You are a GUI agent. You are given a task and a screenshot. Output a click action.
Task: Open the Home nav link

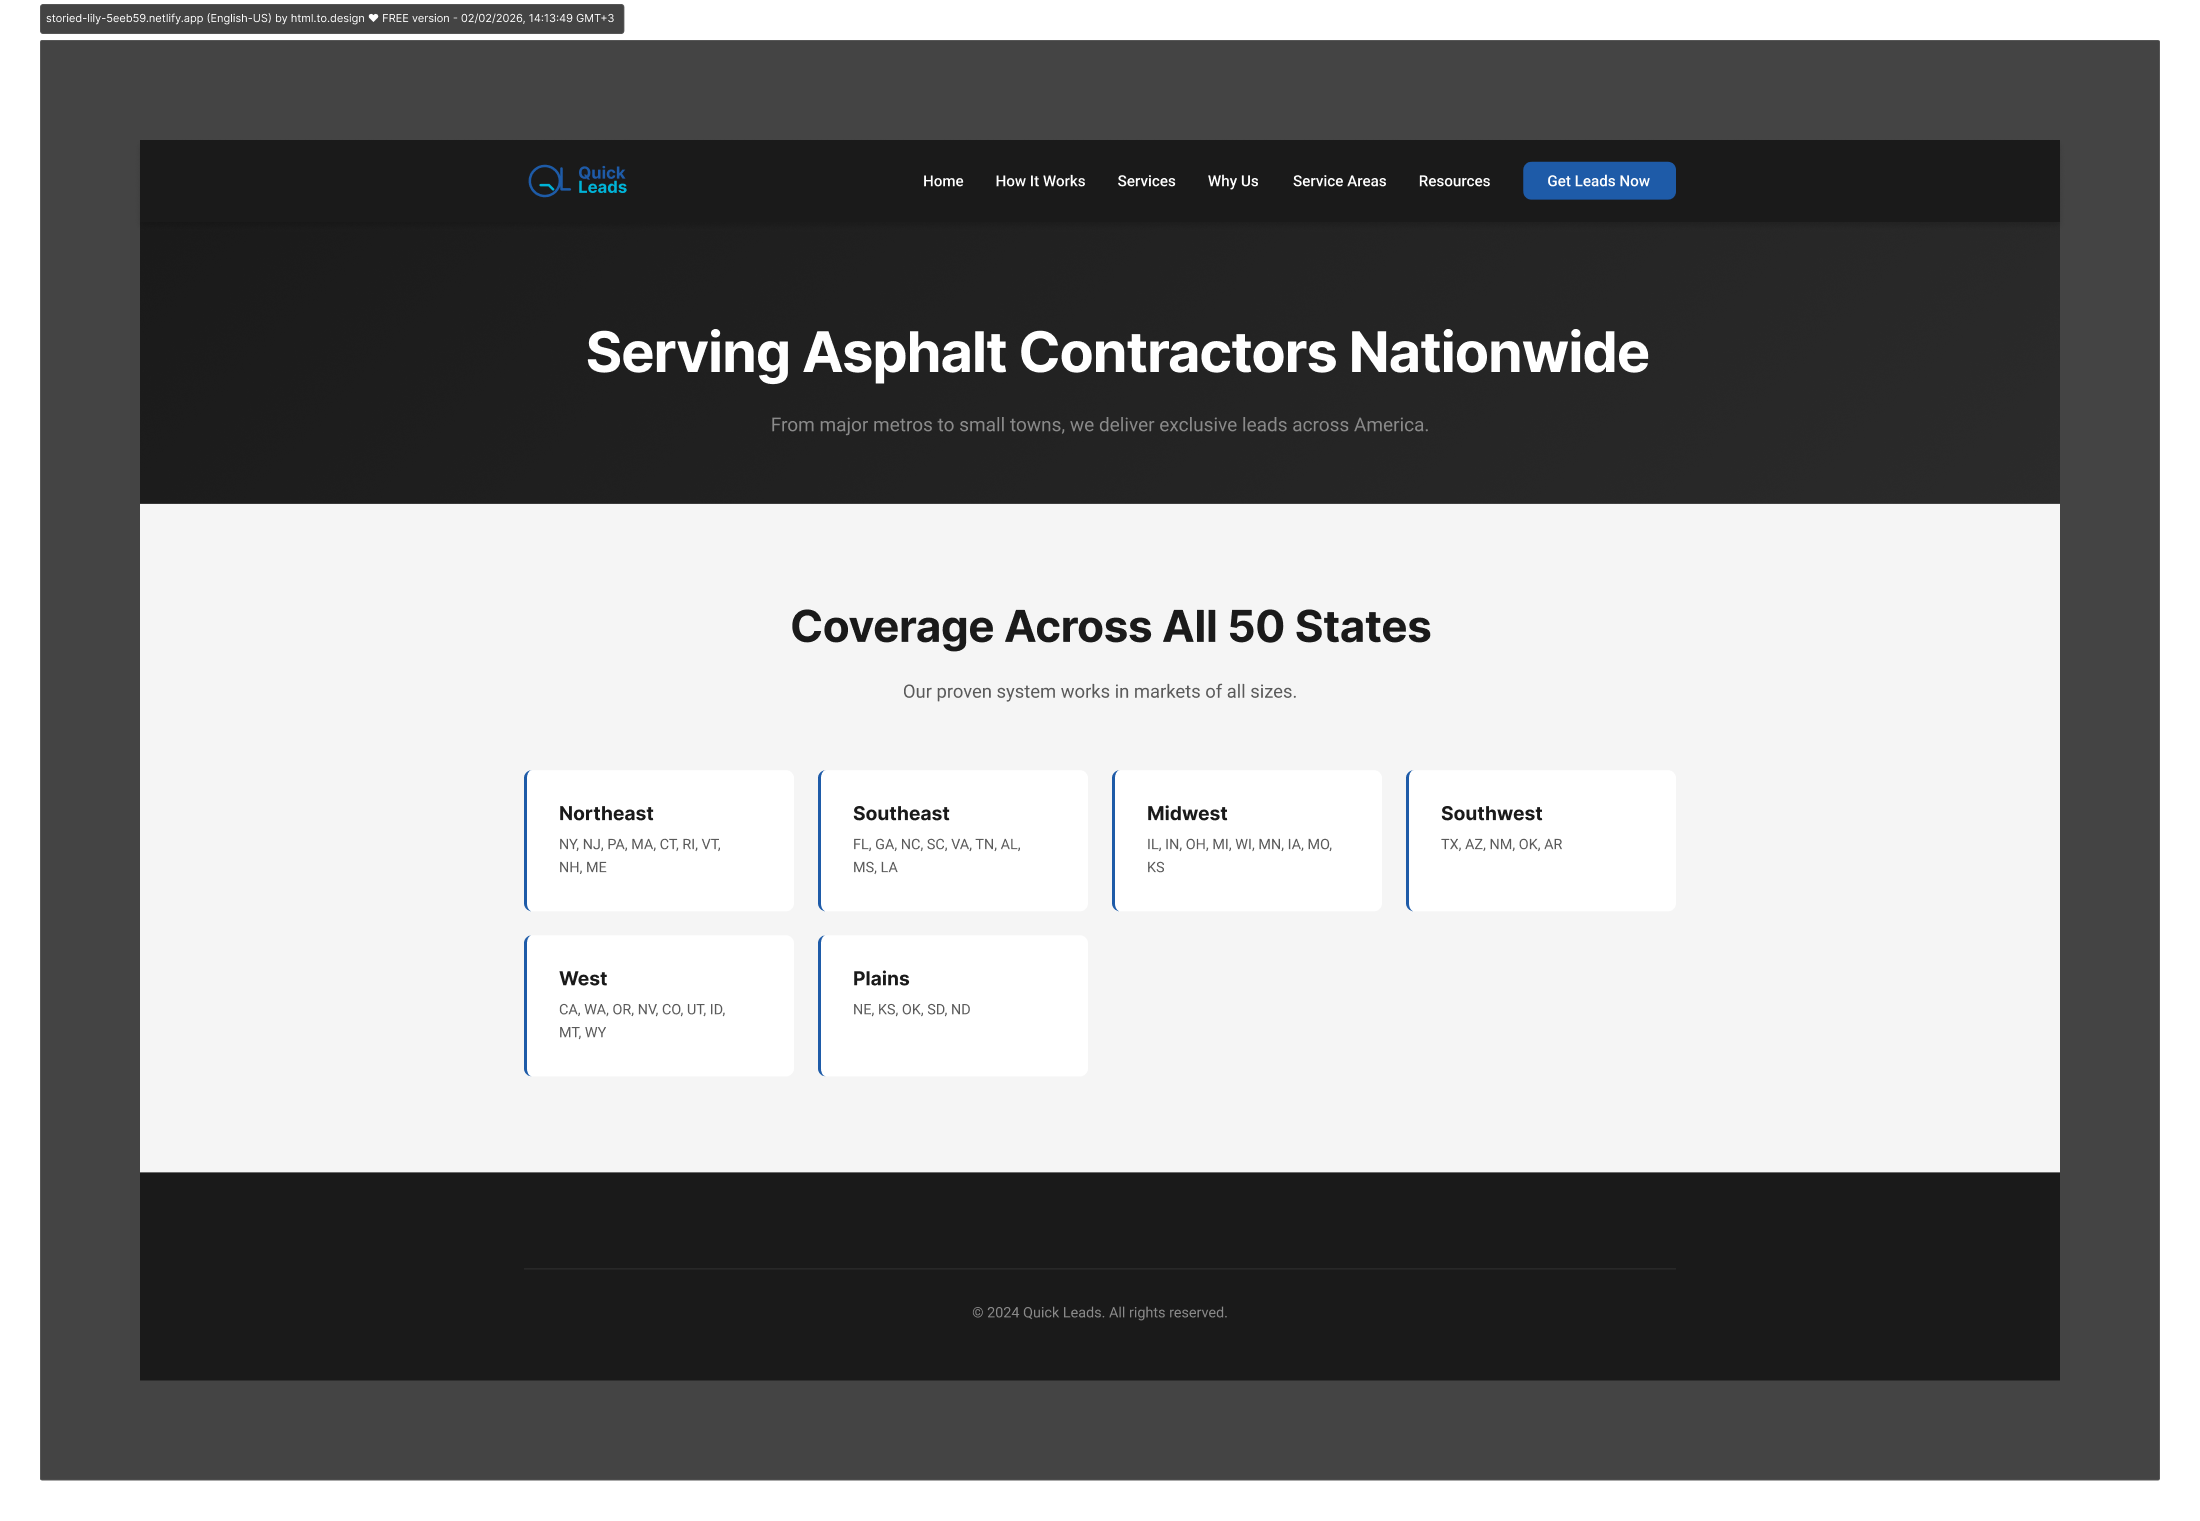[x=942, y=181]
